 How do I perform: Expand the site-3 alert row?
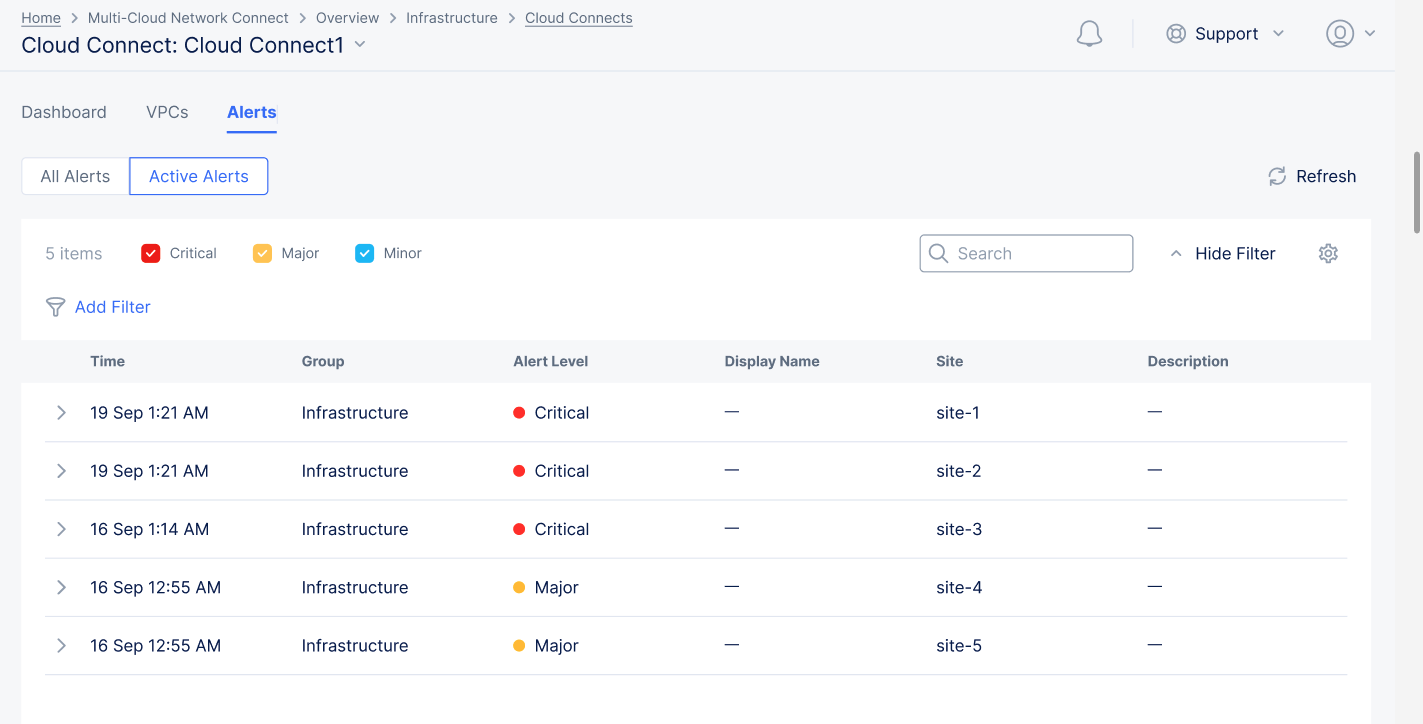coord(60,529)
